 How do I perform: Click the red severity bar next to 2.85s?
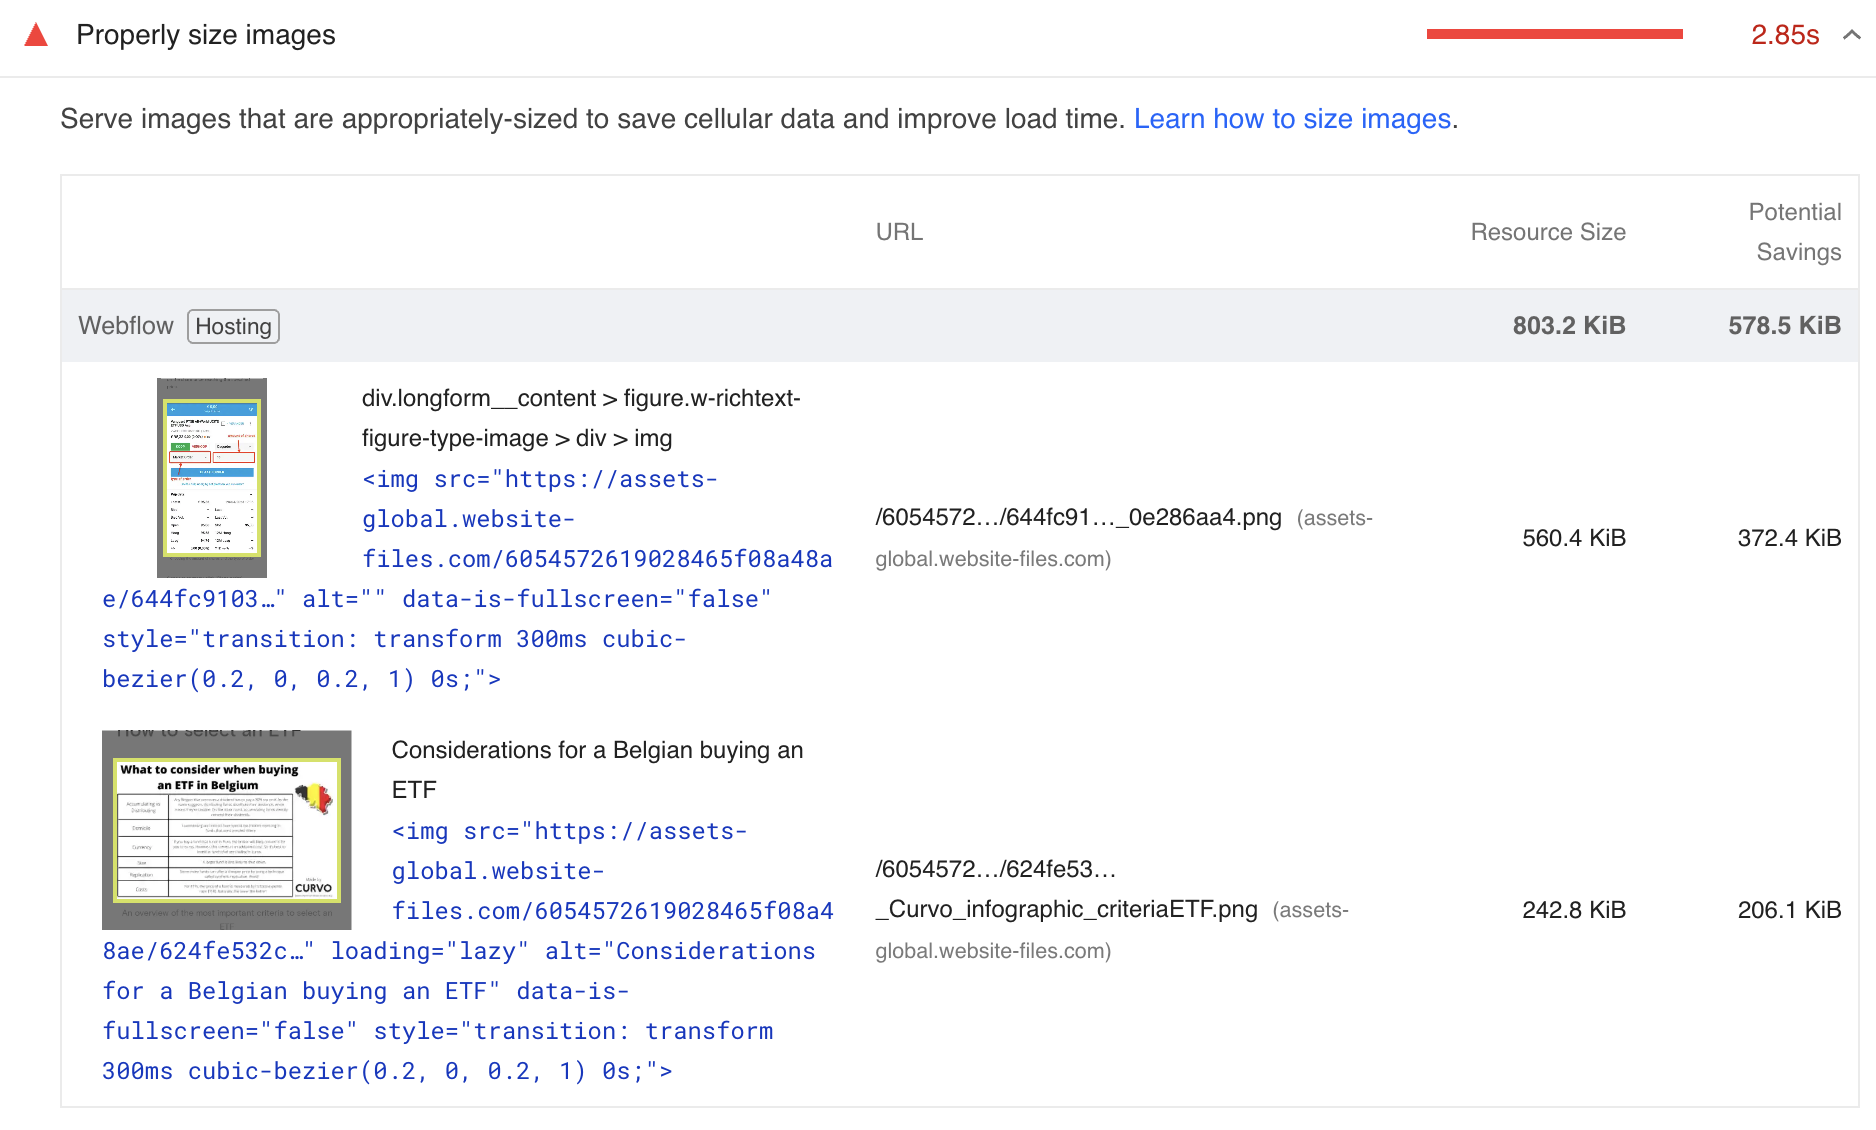(1554, 32)
